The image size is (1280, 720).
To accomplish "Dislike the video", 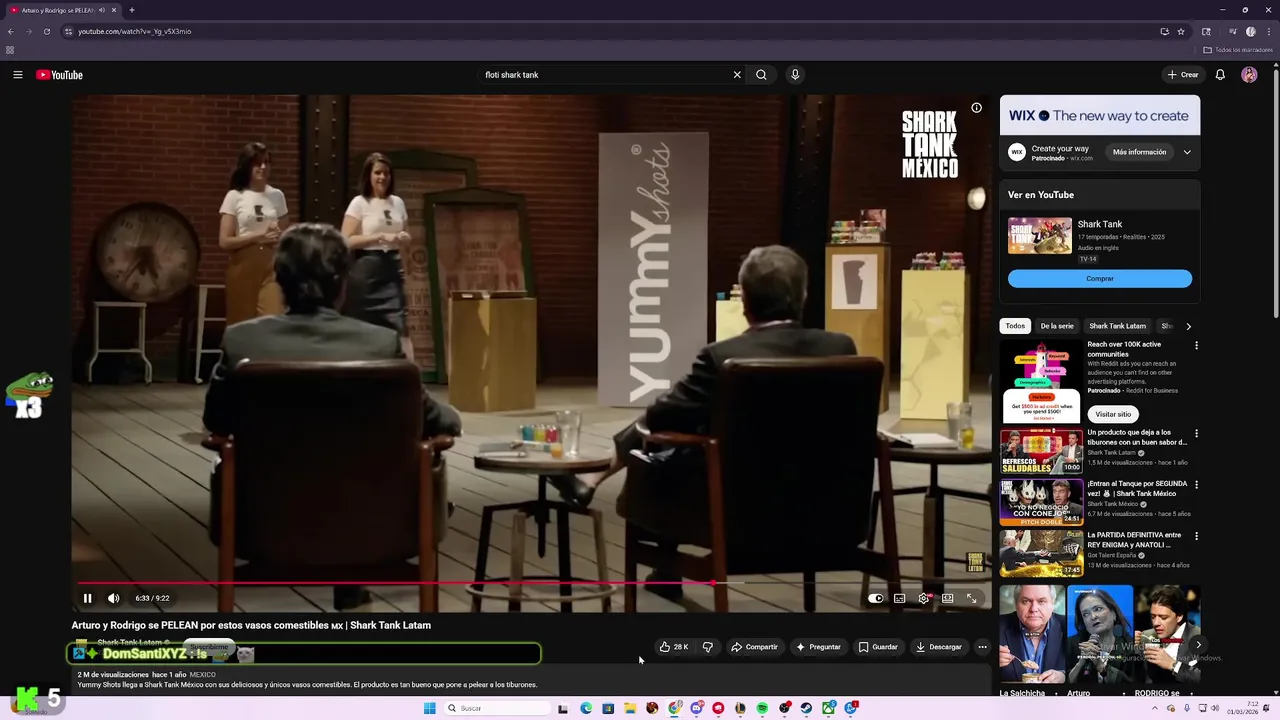I will (x=707, y=647).
